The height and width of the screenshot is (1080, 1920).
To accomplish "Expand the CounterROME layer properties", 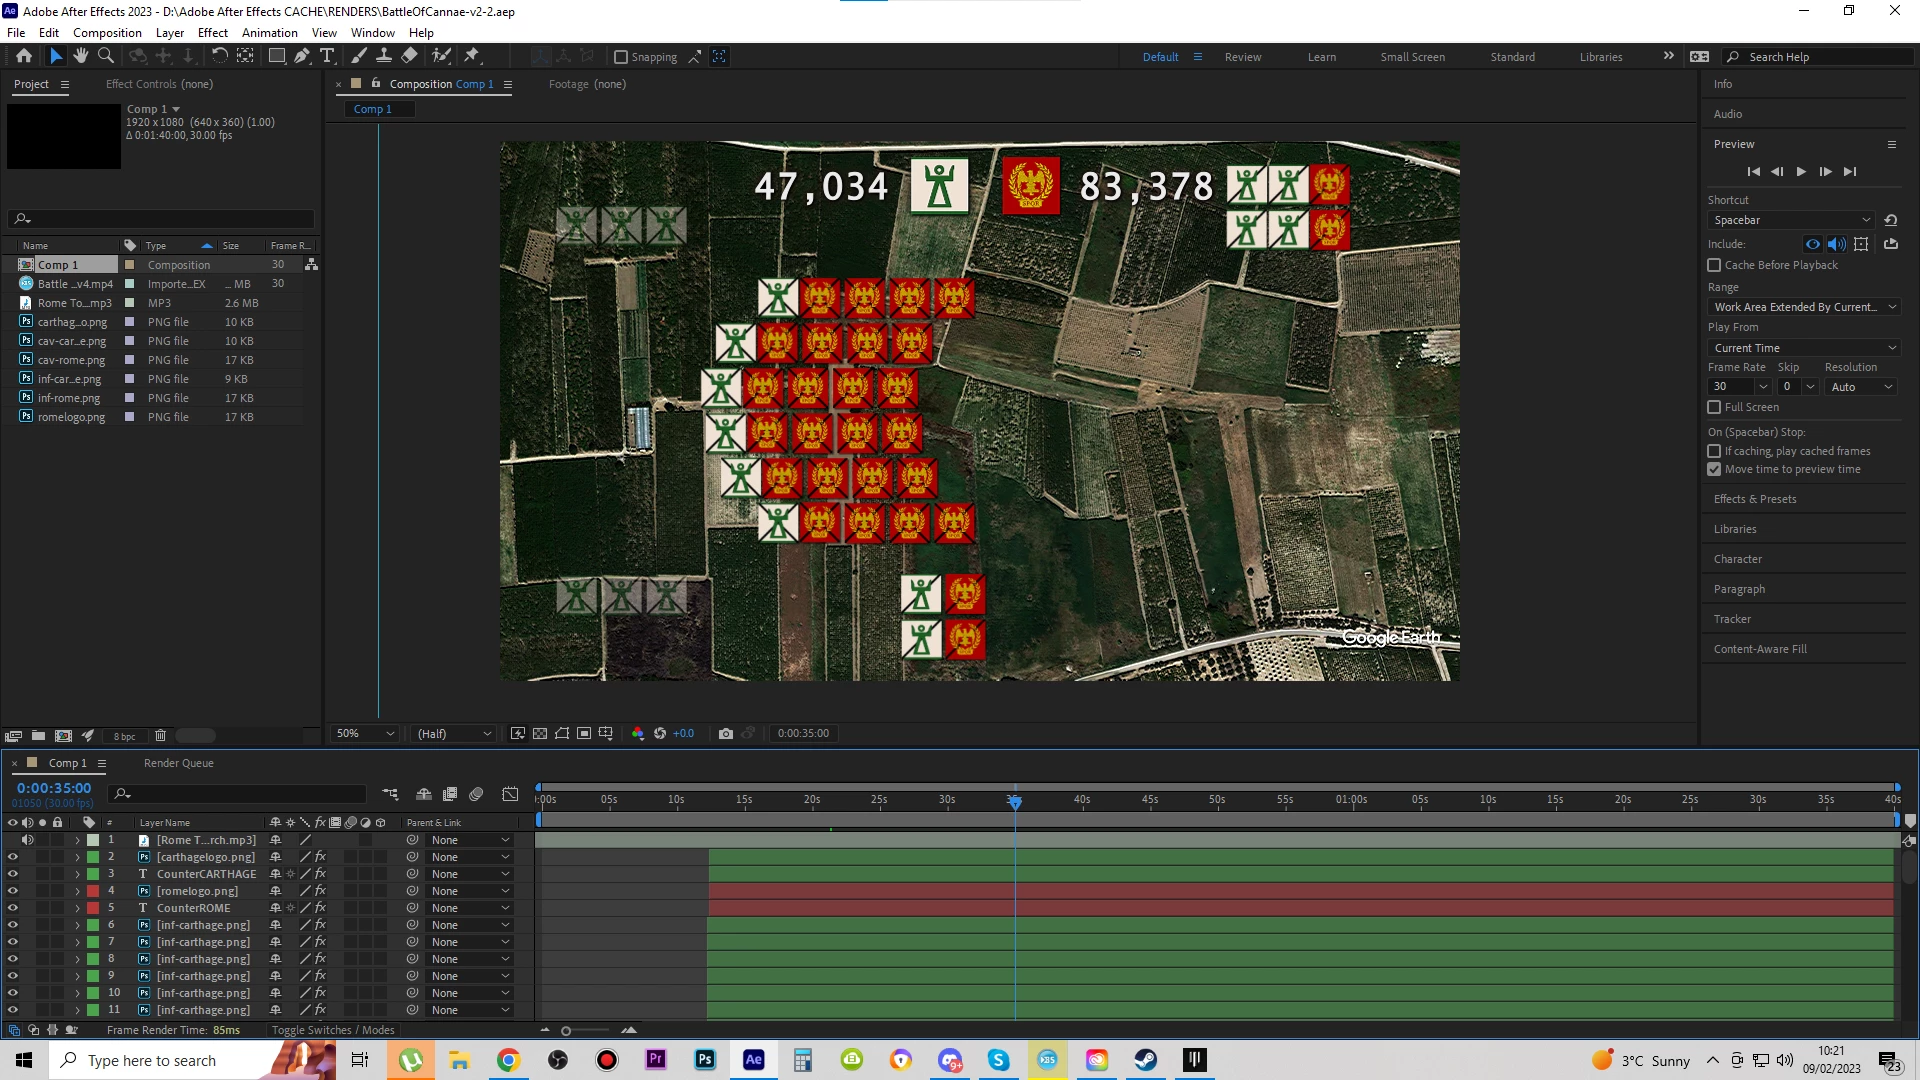I will tap(77, 908).
